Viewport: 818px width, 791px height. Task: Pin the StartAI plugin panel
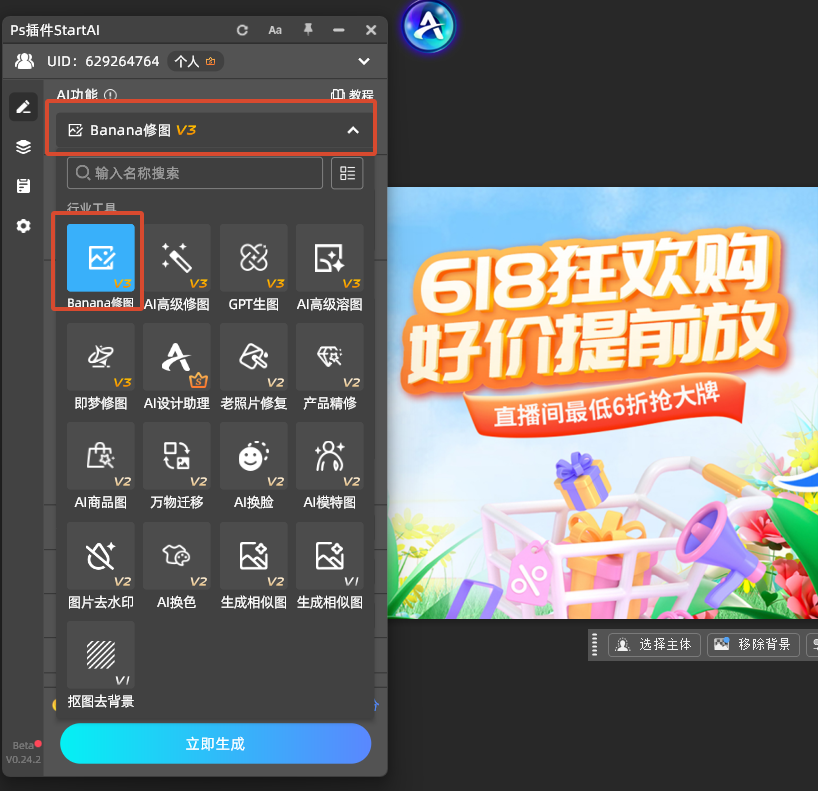pyautogui.click(x=308, y=30)
